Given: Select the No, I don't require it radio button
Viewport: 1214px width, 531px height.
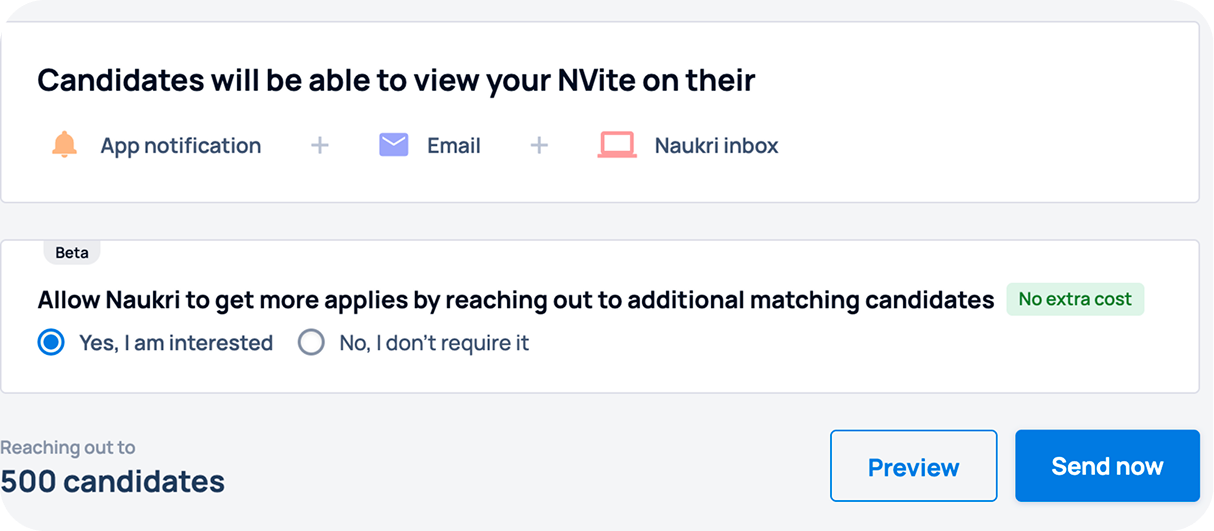Looking at the screenshot, I should coord(311,343).
